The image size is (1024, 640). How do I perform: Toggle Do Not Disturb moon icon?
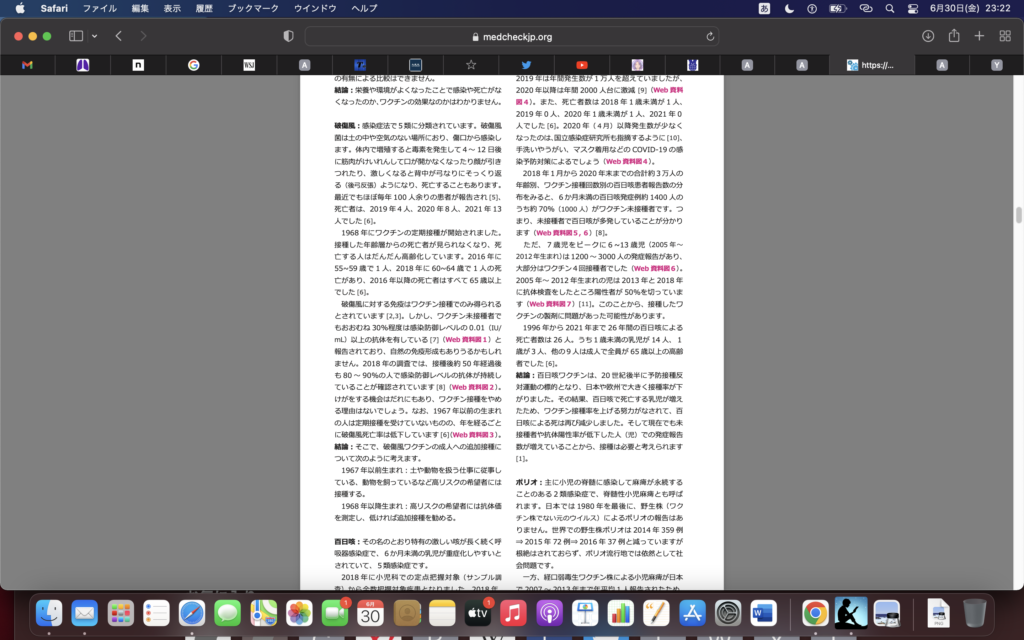click(790, 8)
